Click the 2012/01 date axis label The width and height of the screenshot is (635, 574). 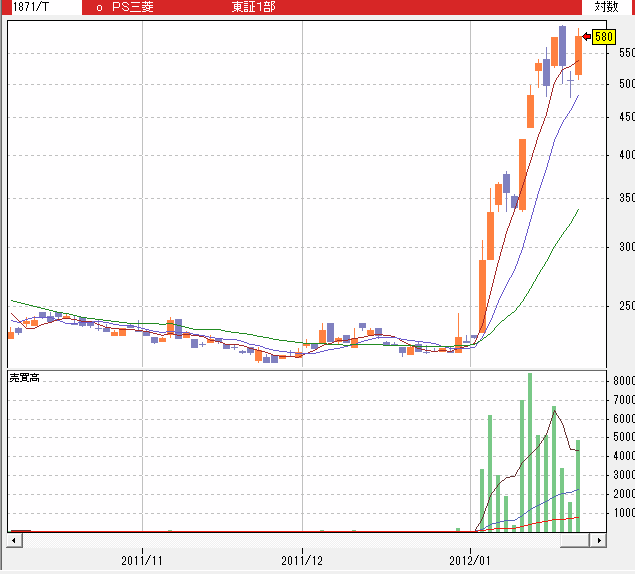(x=470, y=561)
